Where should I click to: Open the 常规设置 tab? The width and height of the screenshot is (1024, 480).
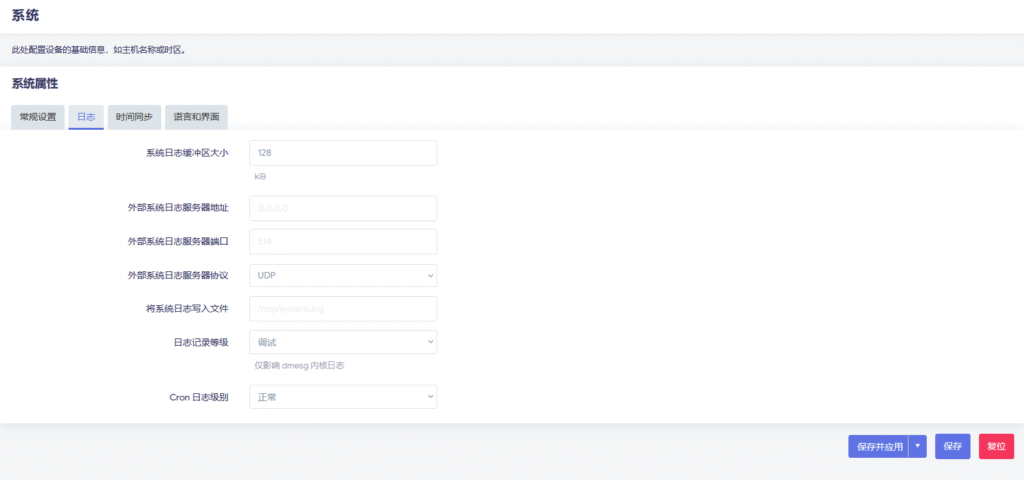point(38,117)
